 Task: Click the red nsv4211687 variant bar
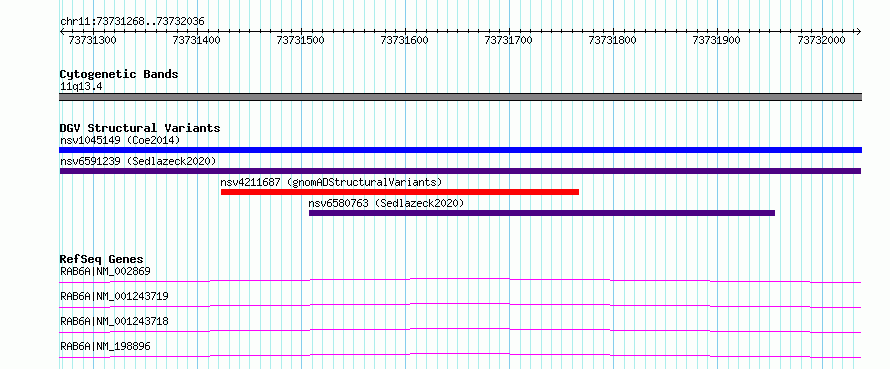(400, 192)
